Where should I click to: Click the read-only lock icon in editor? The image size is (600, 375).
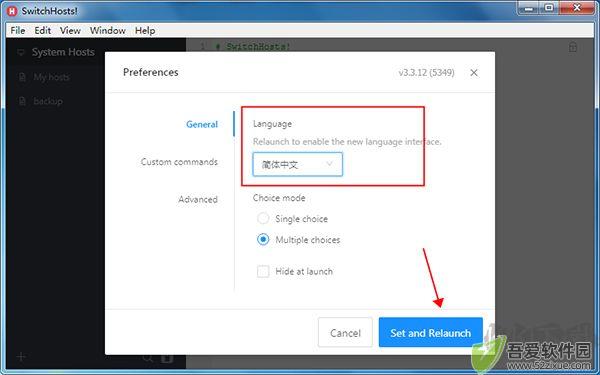pos(573,47)
